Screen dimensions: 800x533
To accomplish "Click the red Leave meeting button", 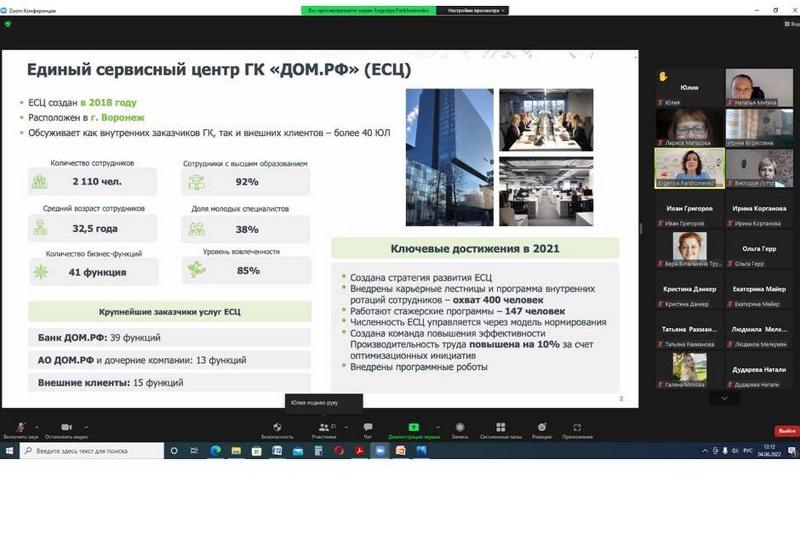I will pyautogui.click(x=787, y=430).
